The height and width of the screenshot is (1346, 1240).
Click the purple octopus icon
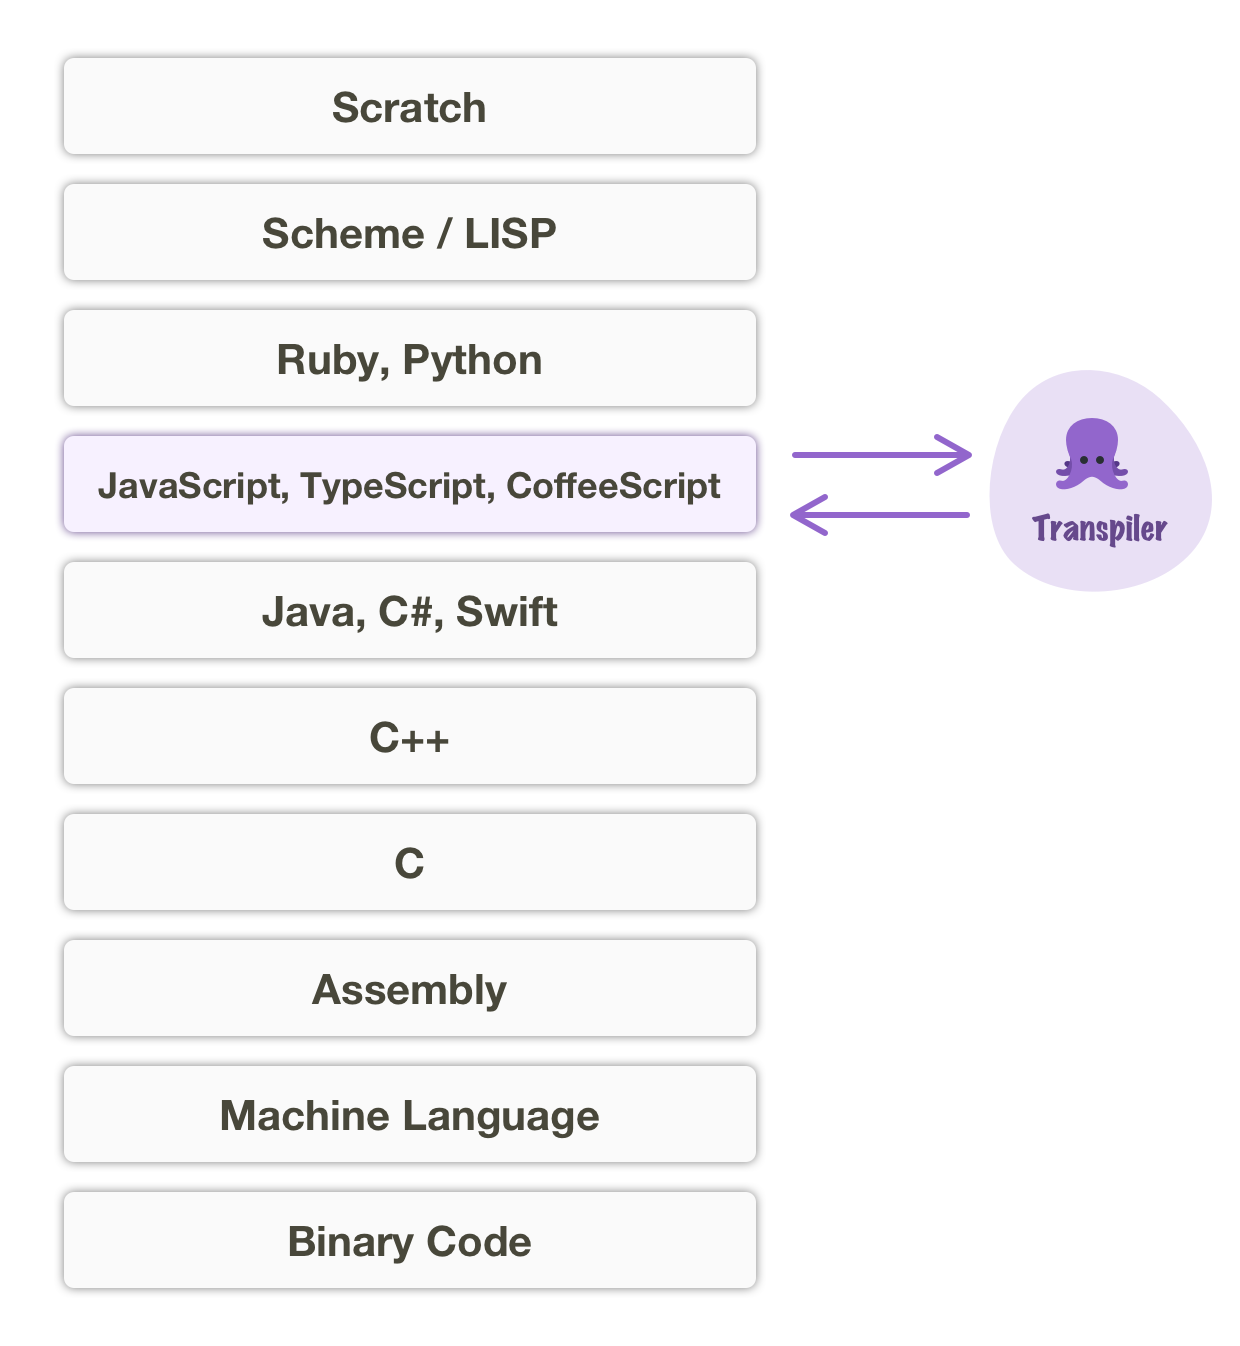[1091, 454]
